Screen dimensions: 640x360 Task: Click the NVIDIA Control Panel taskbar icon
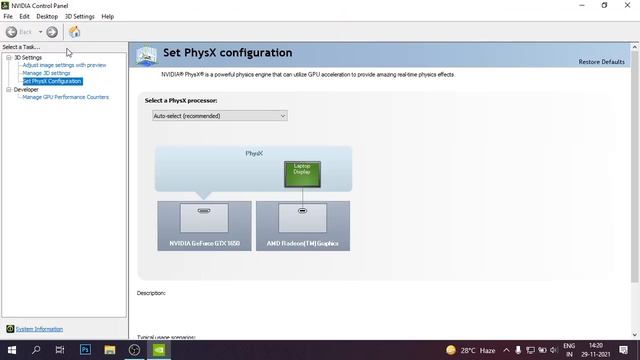click(159, 350)
